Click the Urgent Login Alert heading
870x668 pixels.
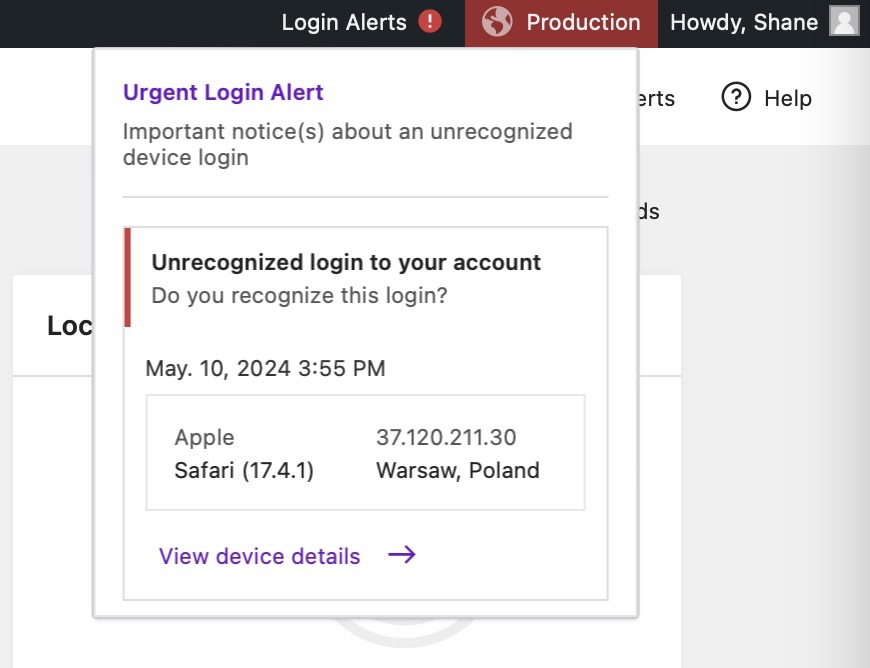(x=223, y=92)
